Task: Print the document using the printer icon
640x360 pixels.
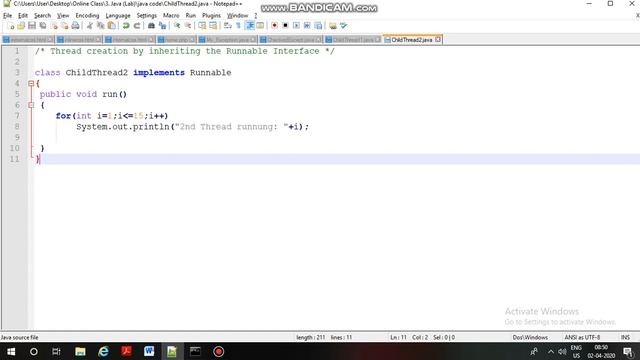Action: (76, 26)
